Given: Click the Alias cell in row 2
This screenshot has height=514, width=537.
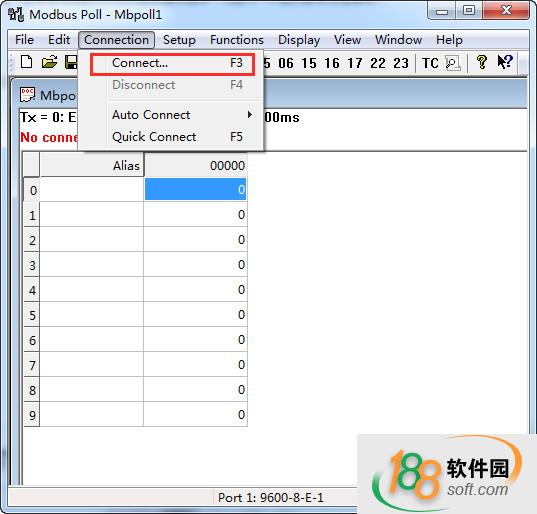Looking at the screenshot, I should click(x=92, y=239).
